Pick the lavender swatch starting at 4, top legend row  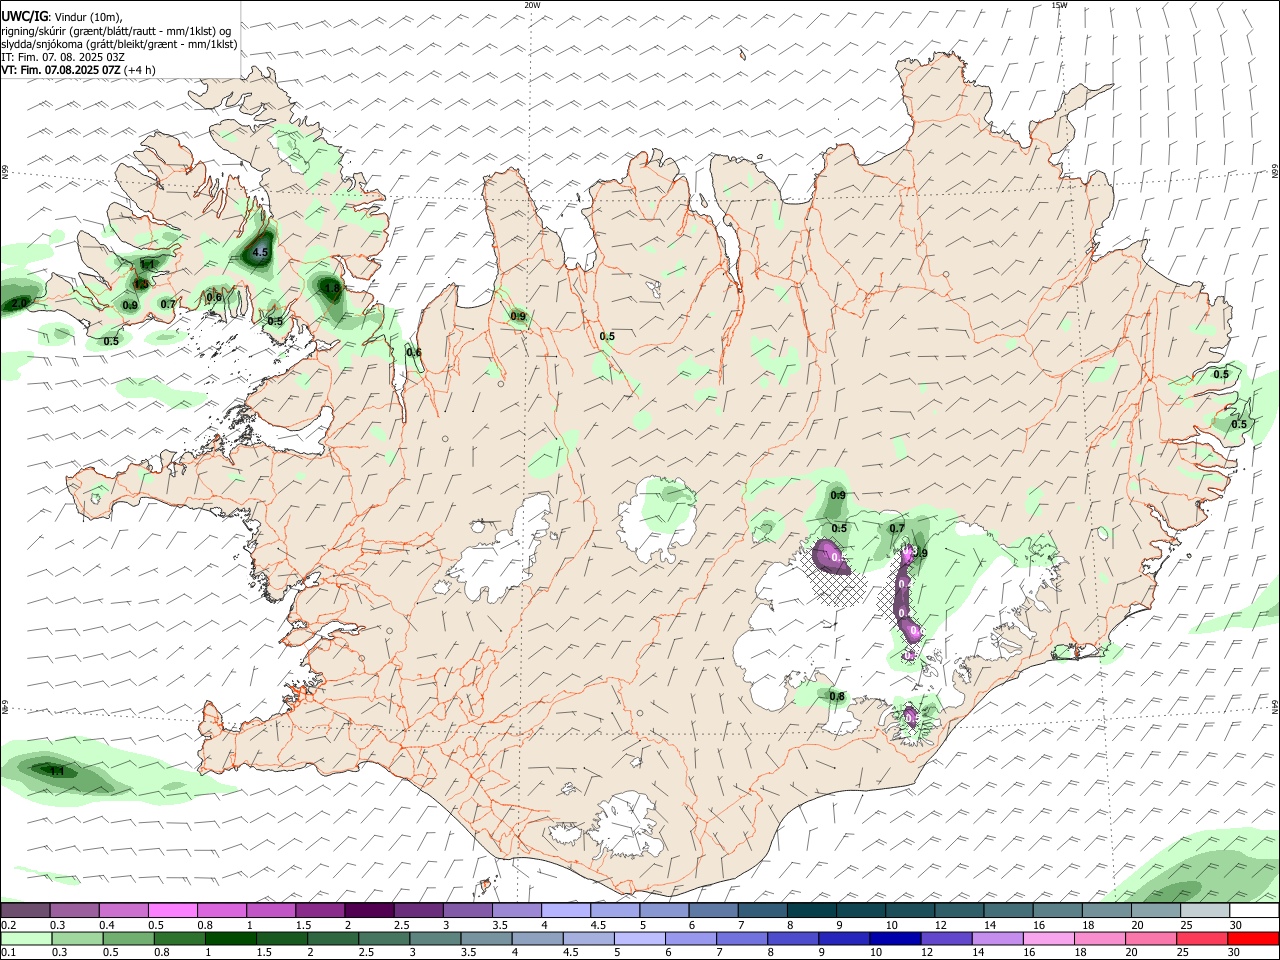pyautogui.click(x=564, y=910)
